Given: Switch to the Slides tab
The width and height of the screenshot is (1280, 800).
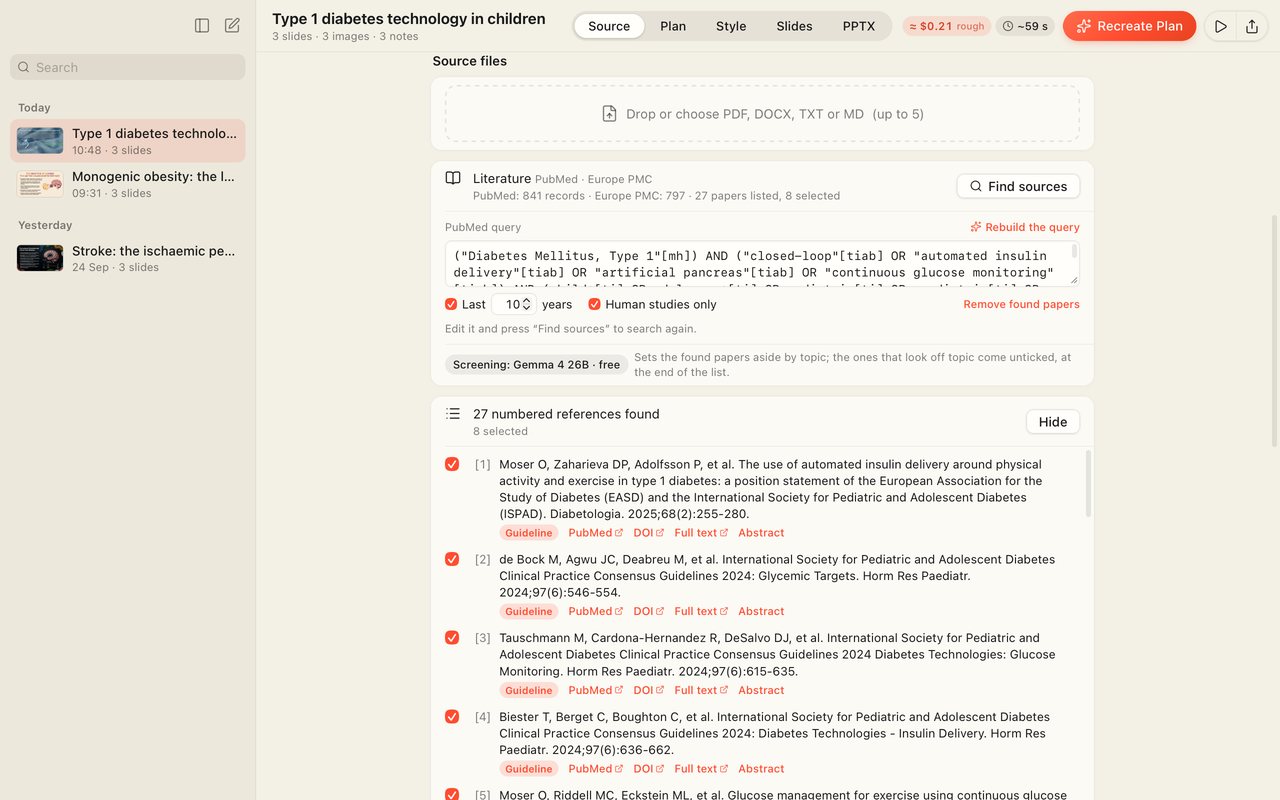Looking at the screenshot, I should (794, 26).
